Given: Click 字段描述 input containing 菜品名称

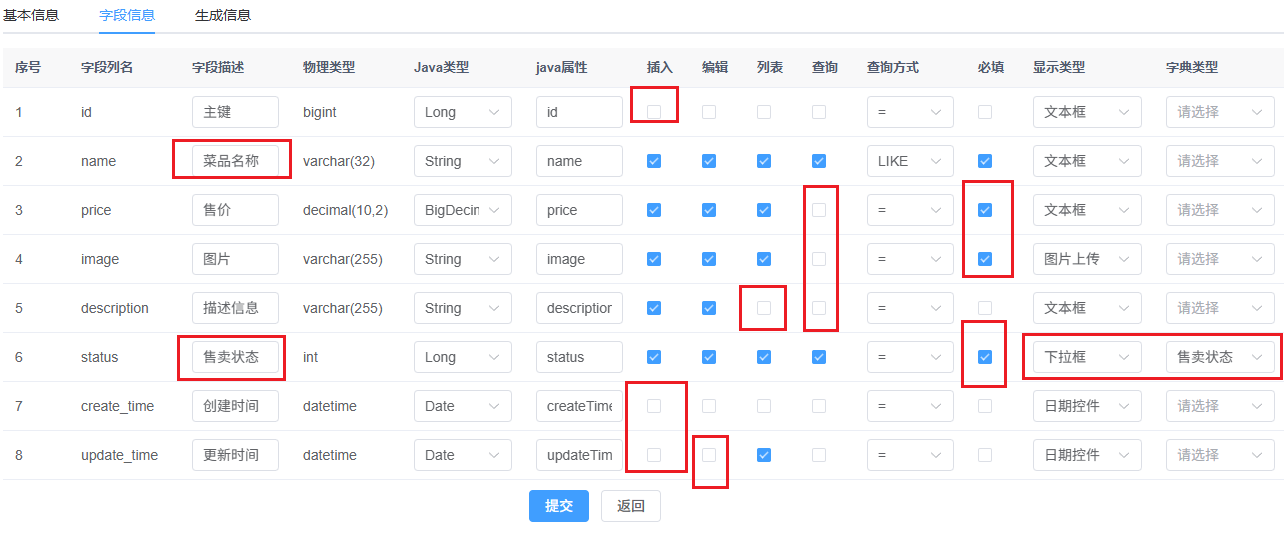Looking at the screenshot, I should tap(235, 161).
